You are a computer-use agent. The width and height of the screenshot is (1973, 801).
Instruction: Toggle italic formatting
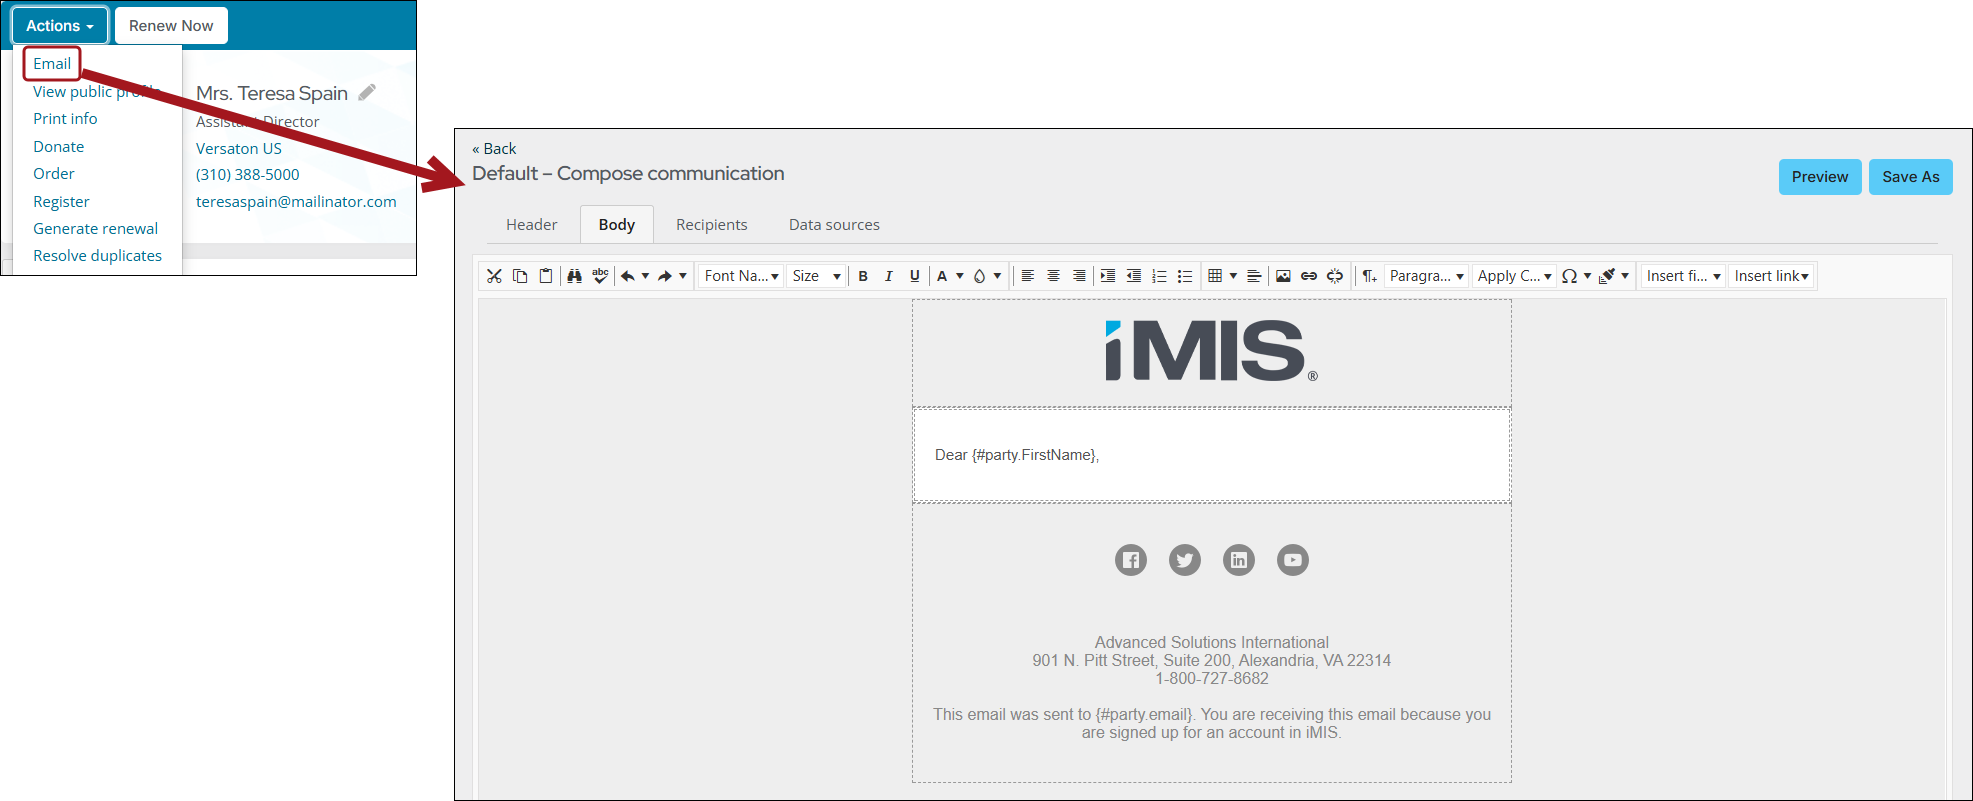coord(889,276)
